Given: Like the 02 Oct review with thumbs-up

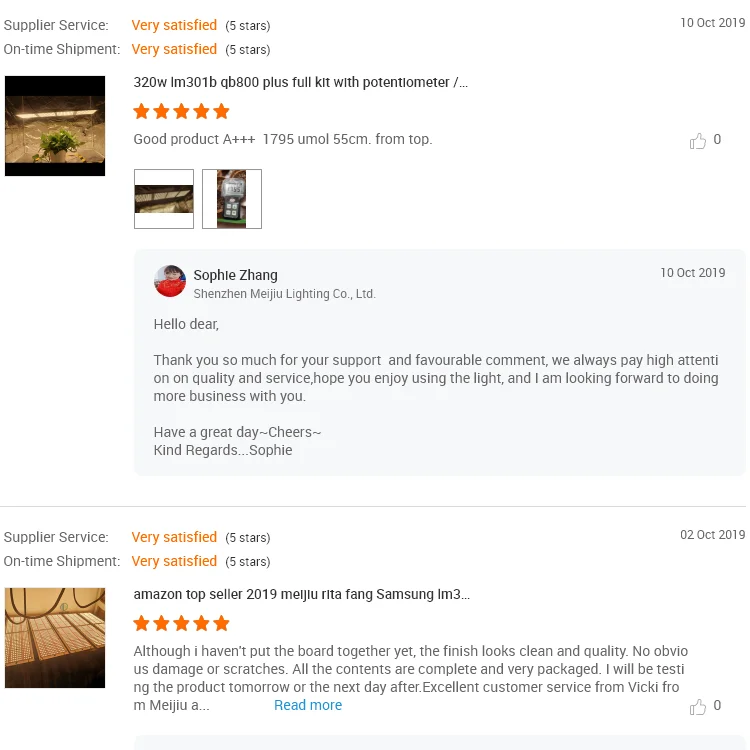Looking at the screenshot, I should (698, 707).
